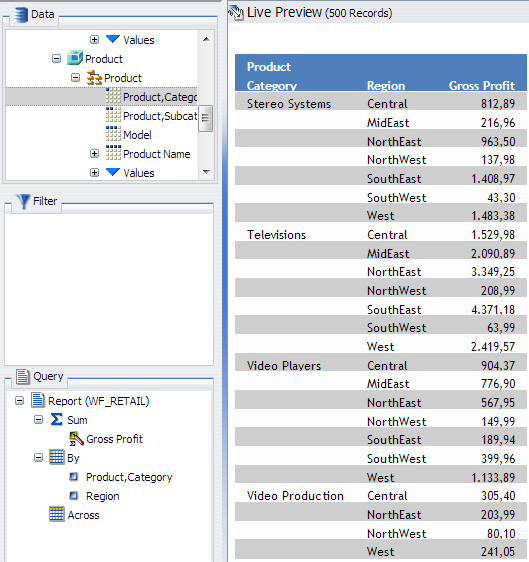
Task: Click the Across grid icon
Action: pyautogui.click(x=57, y=515)
